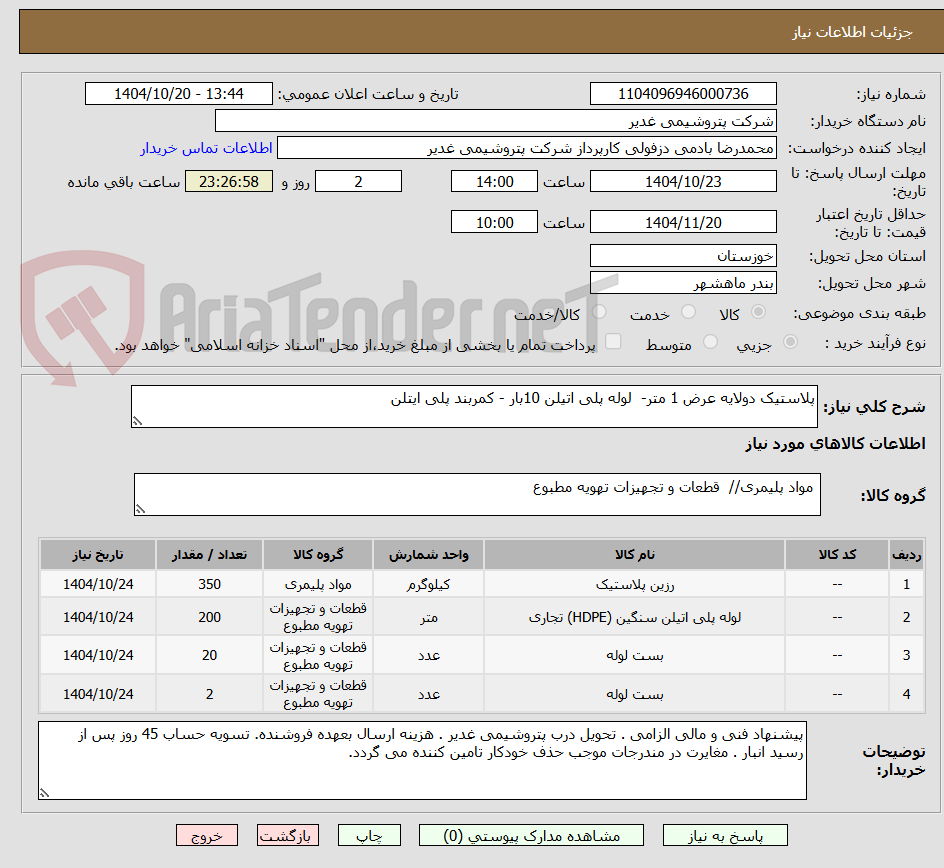The height and width of the screenshot is (868, 944).
Task: Click the شماره نیاز number field
Action: point(683,94)
